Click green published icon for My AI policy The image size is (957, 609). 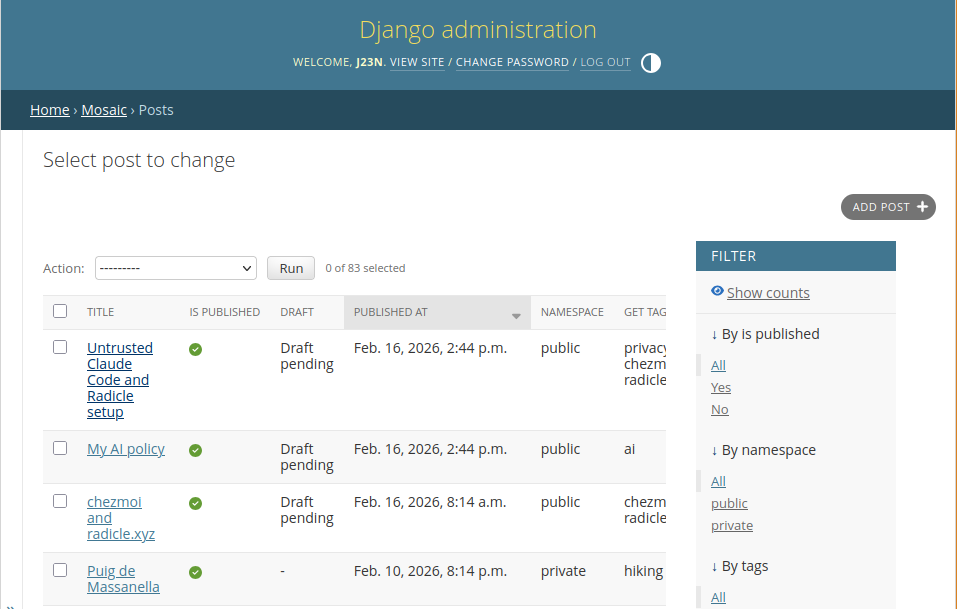(x=196, y=450)
